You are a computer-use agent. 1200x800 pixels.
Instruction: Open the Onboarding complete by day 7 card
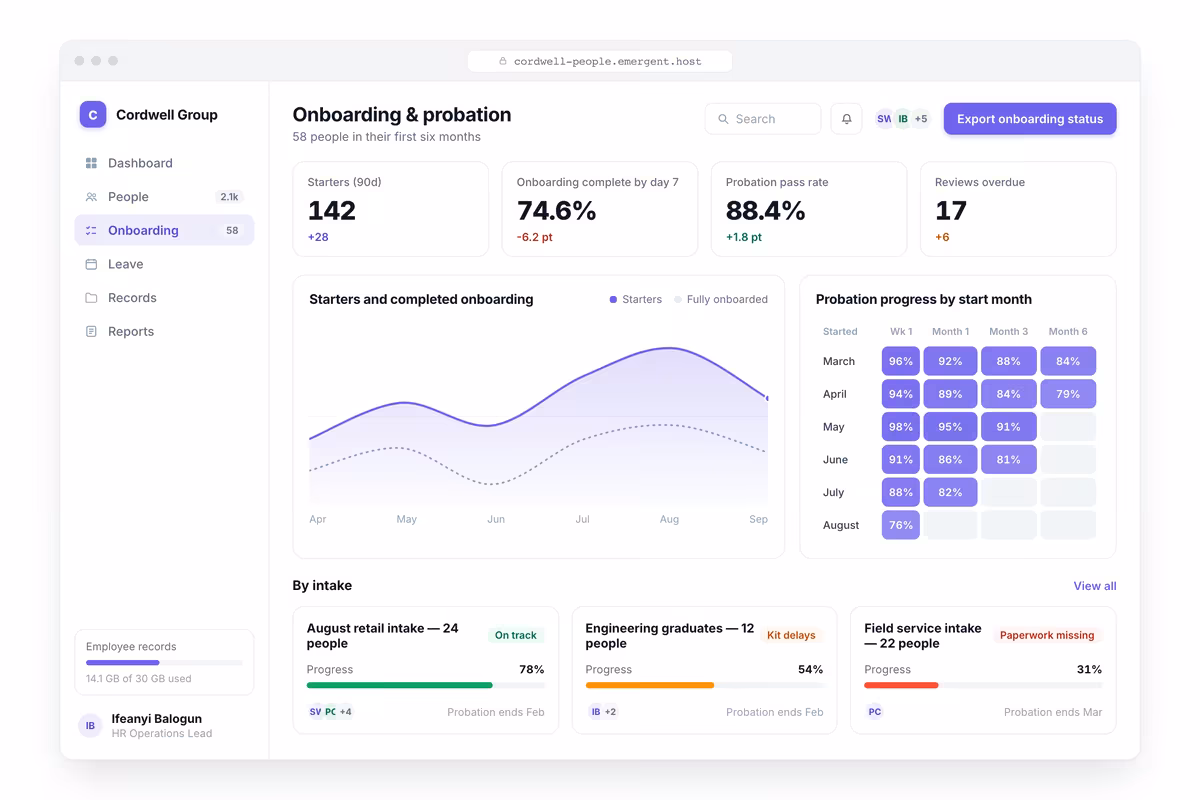(600, 209)
